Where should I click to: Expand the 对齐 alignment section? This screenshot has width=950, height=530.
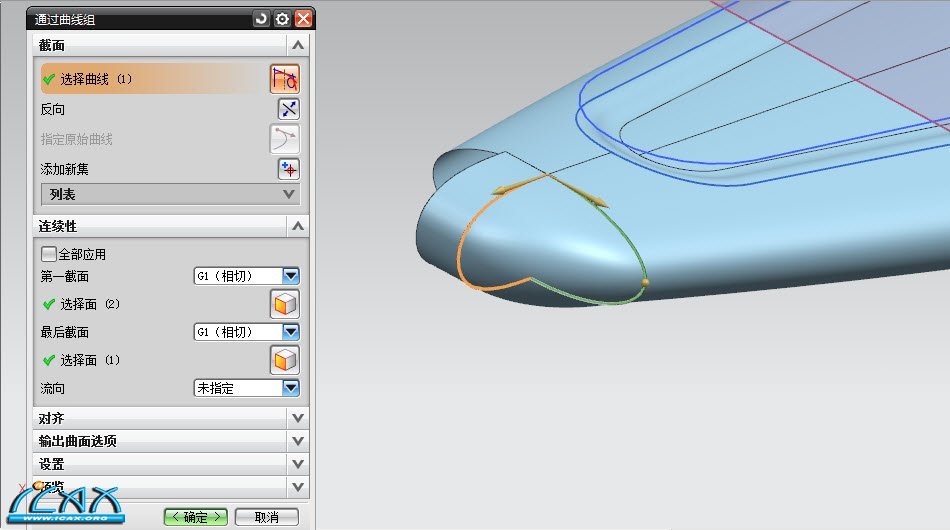click(x=297, y=418)
